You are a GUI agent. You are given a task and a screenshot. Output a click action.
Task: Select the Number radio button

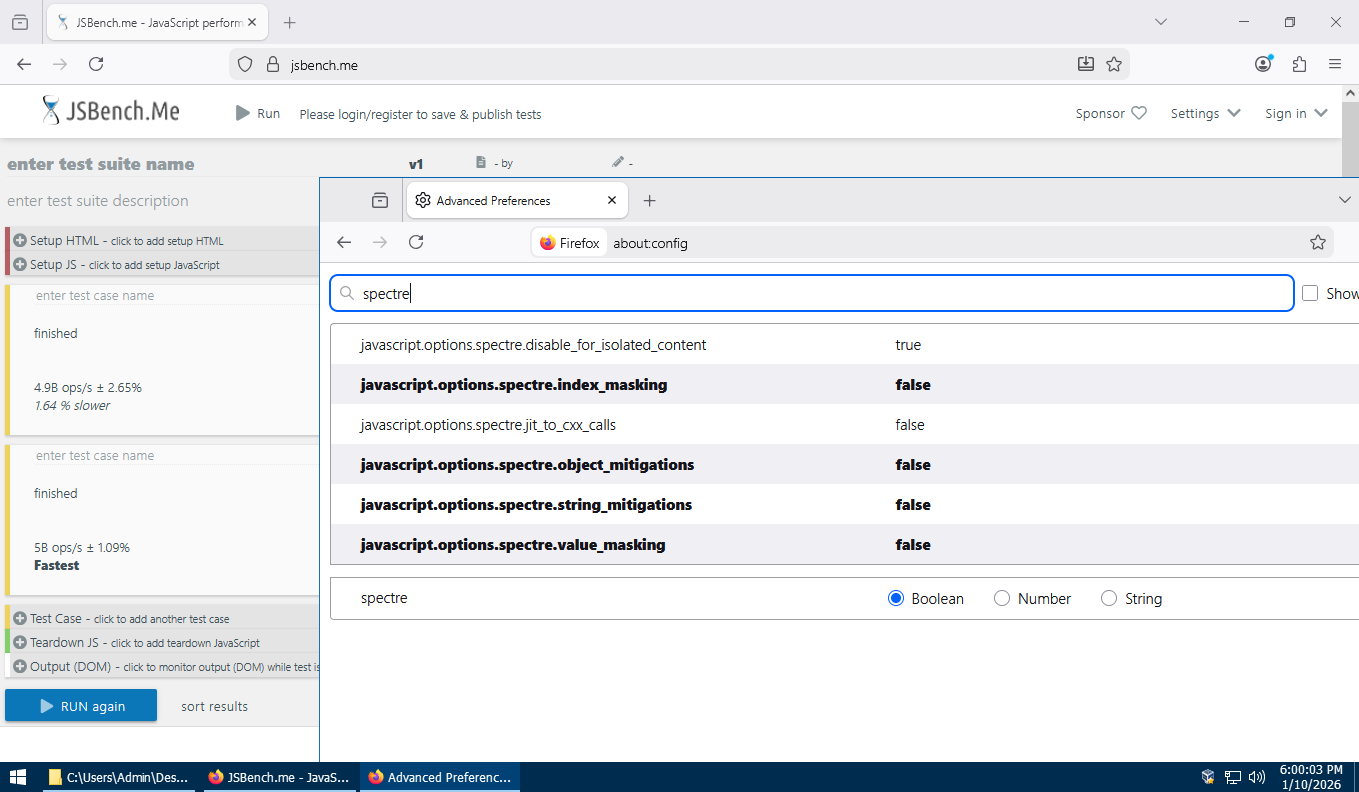click(1002, 598)
